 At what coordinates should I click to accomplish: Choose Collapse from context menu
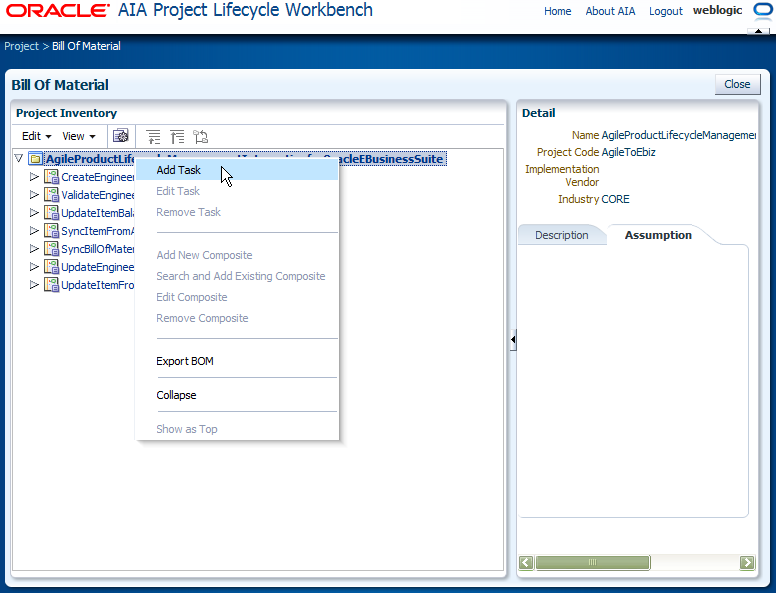coord(237,395)
